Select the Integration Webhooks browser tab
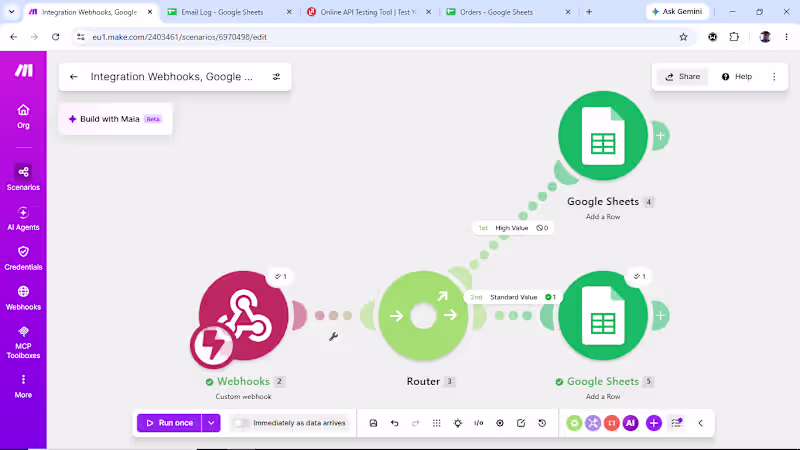 [90, 12]
